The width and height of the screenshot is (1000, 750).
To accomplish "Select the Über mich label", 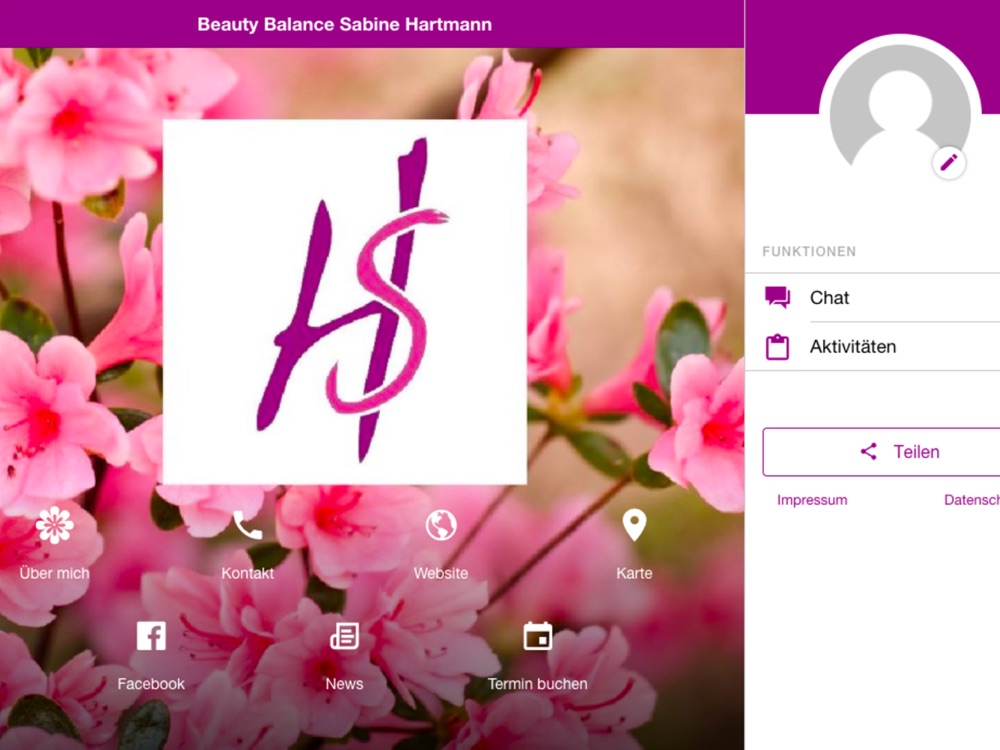I will point(54,573).
